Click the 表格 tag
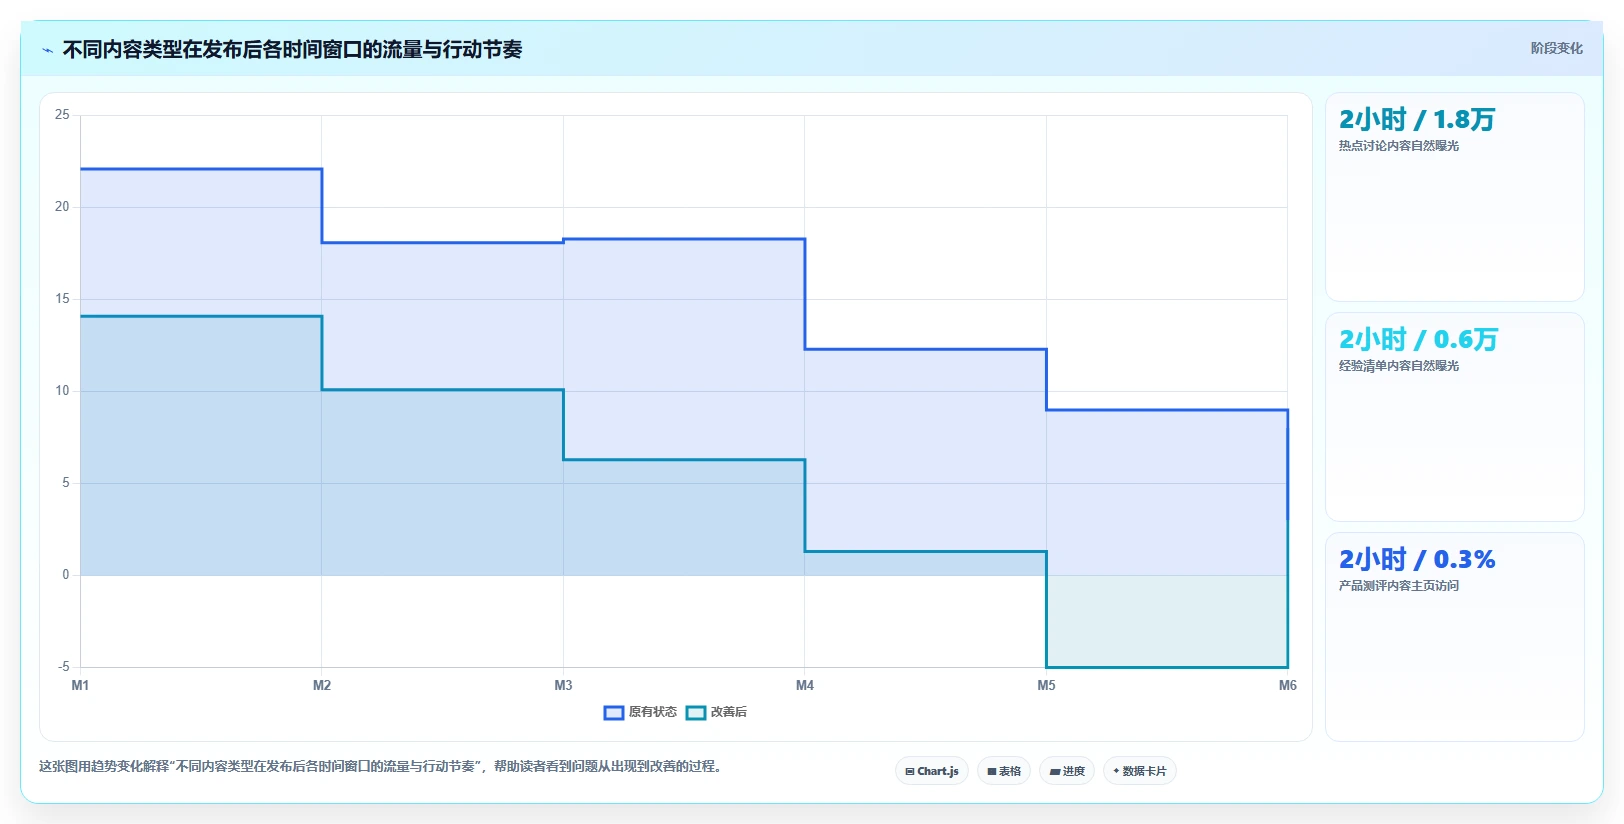Screen dimensions: 1624x824 [x=1004, y=771]
